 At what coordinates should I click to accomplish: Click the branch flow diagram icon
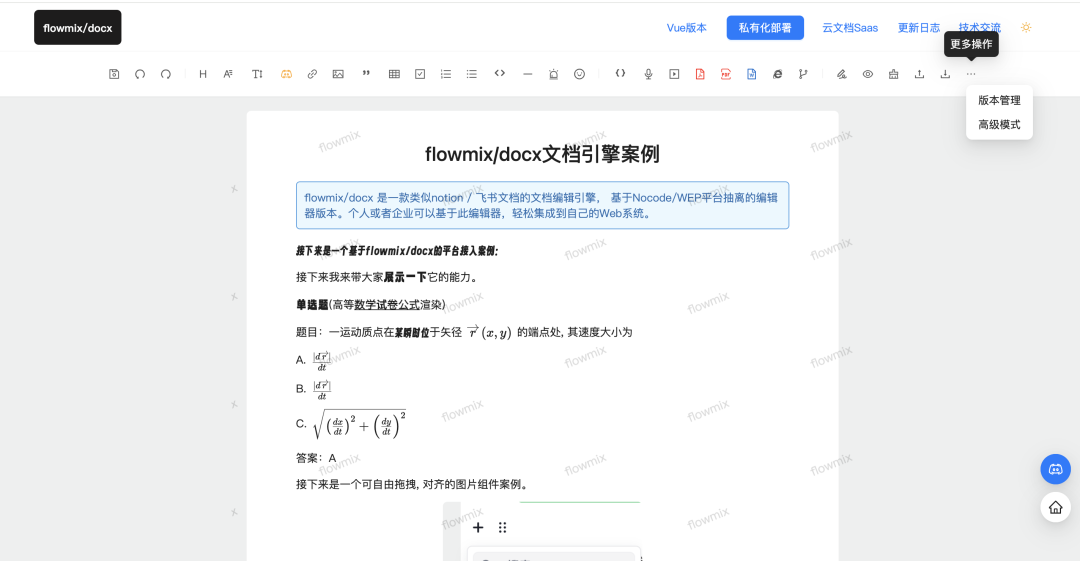click(803, 74)
